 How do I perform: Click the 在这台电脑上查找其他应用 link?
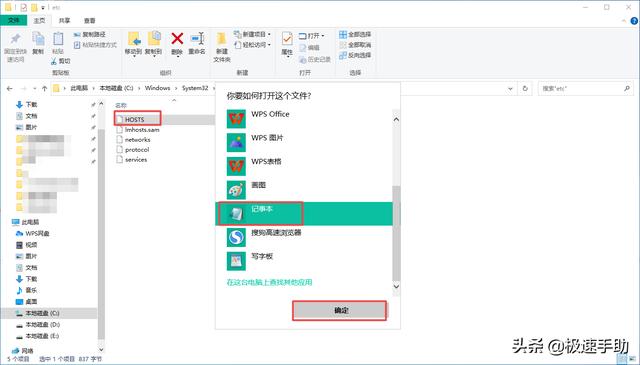coord(269,282)
